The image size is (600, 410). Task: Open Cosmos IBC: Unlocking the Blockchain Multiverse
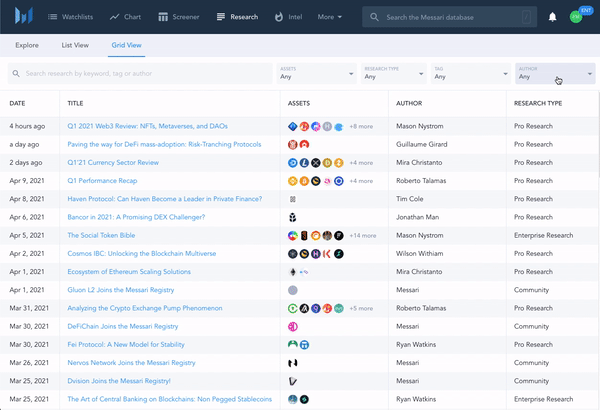pyautogui.click(x=142, y=254)
